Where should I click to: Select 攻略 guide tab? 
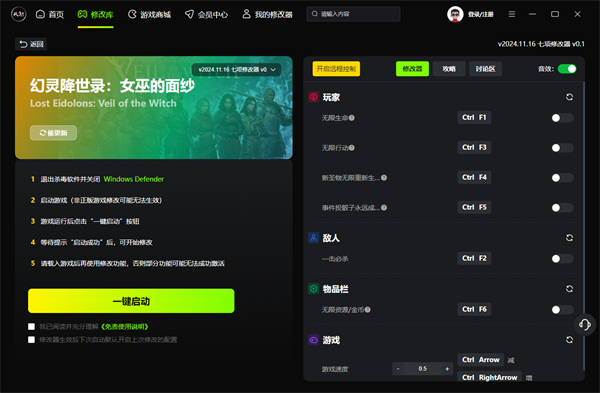click(x=449, y=69)
